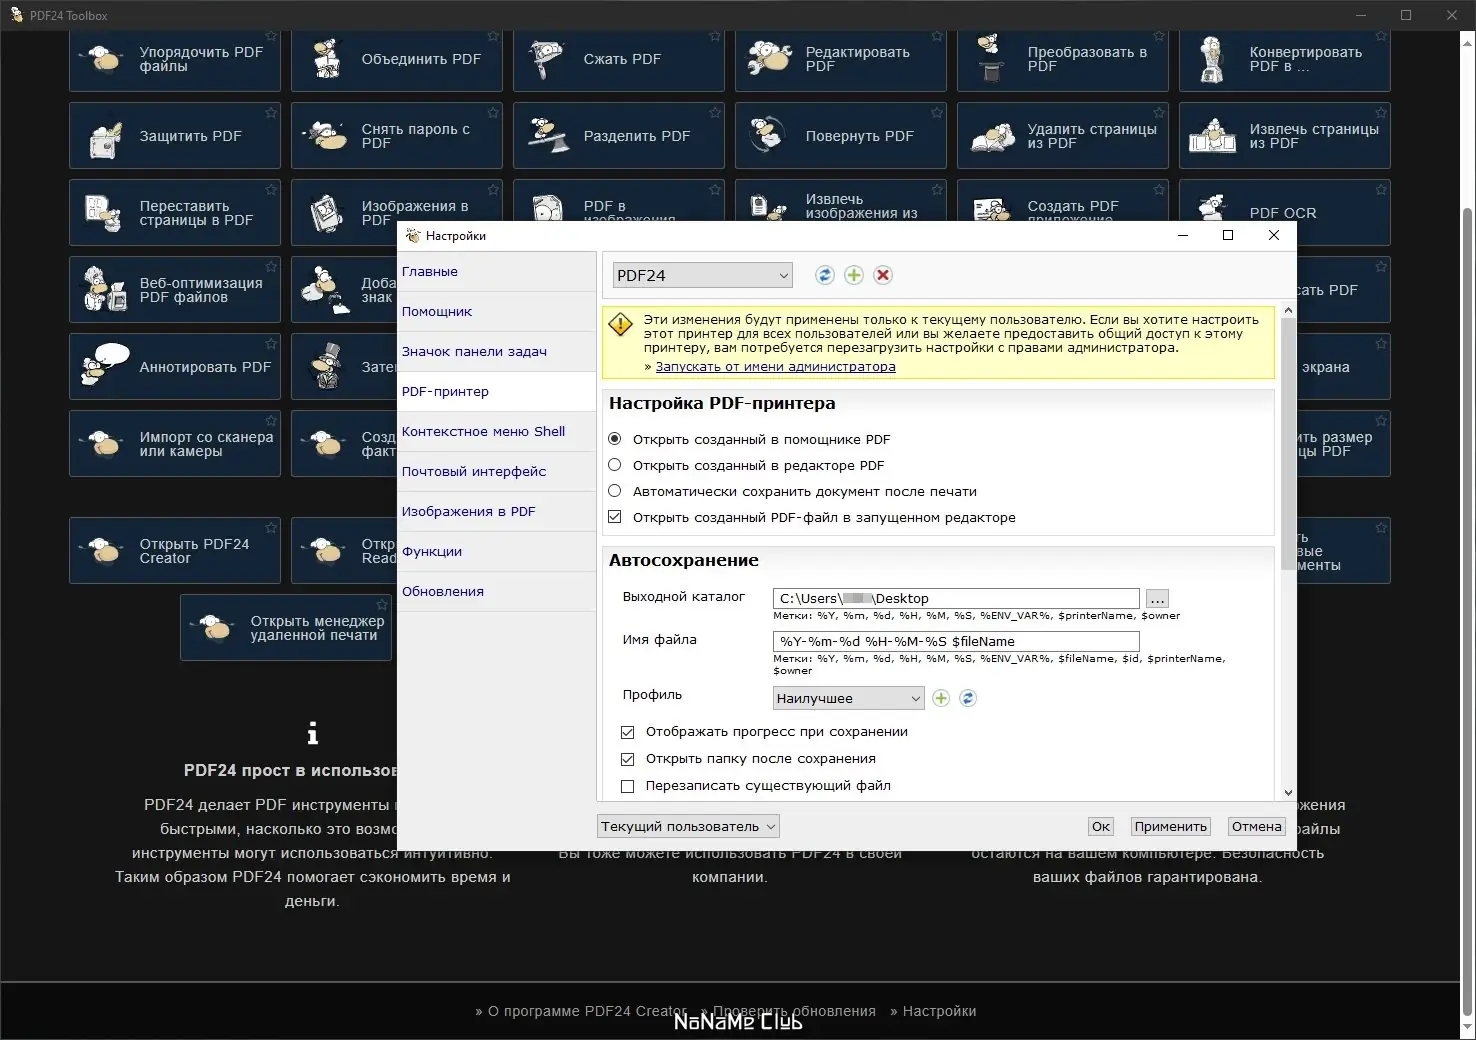Select the Значок панели задач tab
The image size is (1476, 1040).
[x=496, y=351]
